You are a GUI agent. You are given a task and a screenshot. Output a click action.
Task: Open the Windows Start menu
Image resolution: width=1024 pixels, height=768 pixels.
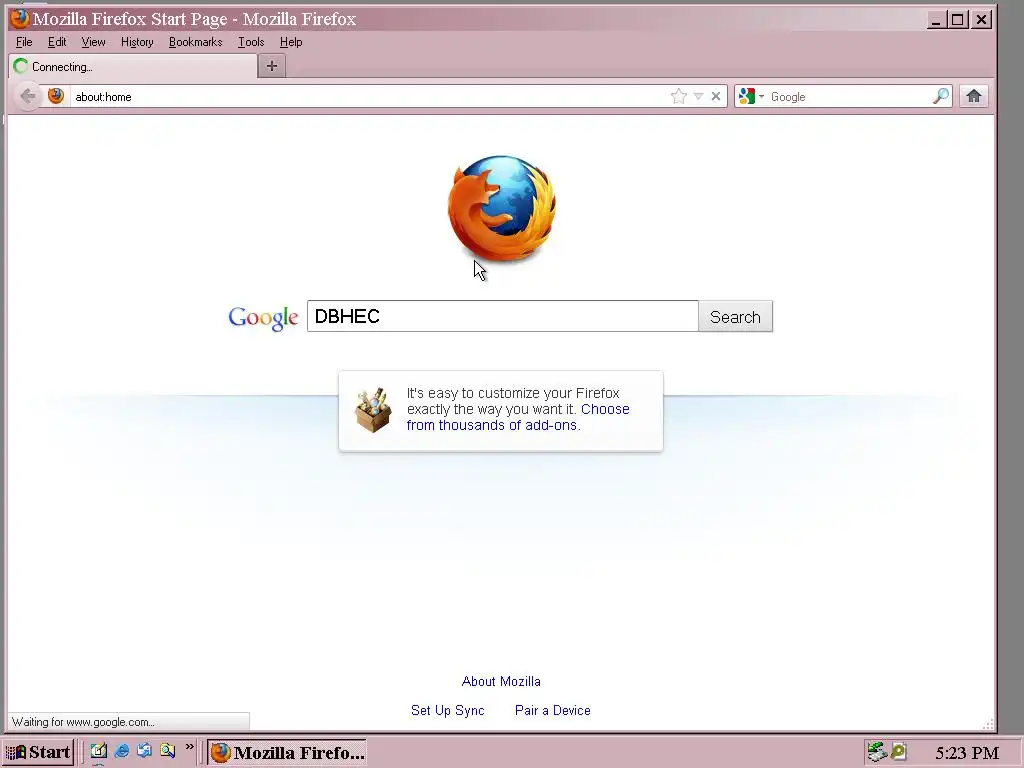(x=39, y=752)
